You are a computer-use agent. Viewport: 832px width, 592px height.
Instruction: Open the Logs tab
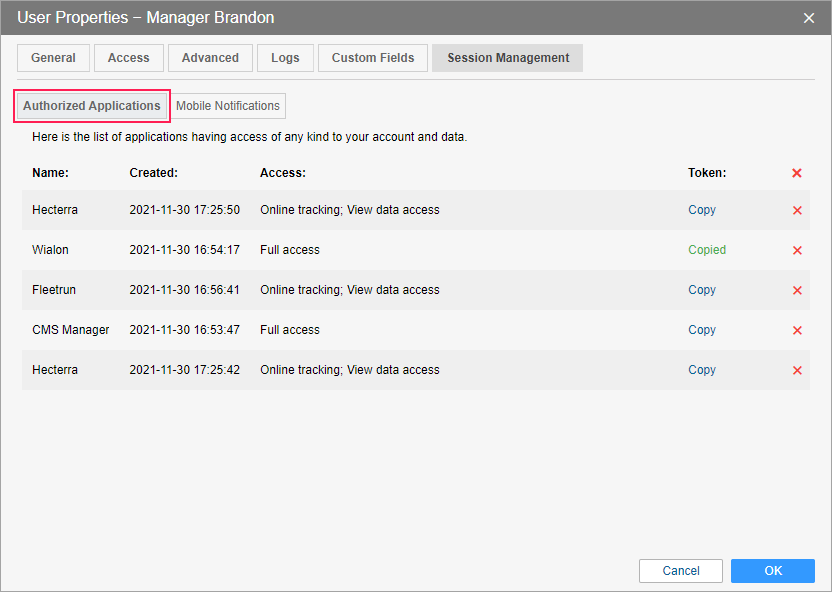point(285,58)
